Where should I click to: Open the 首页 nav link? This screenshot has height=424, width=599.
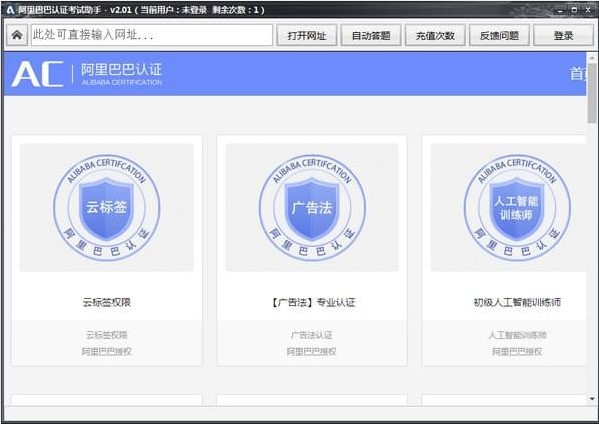click(578, 74)
